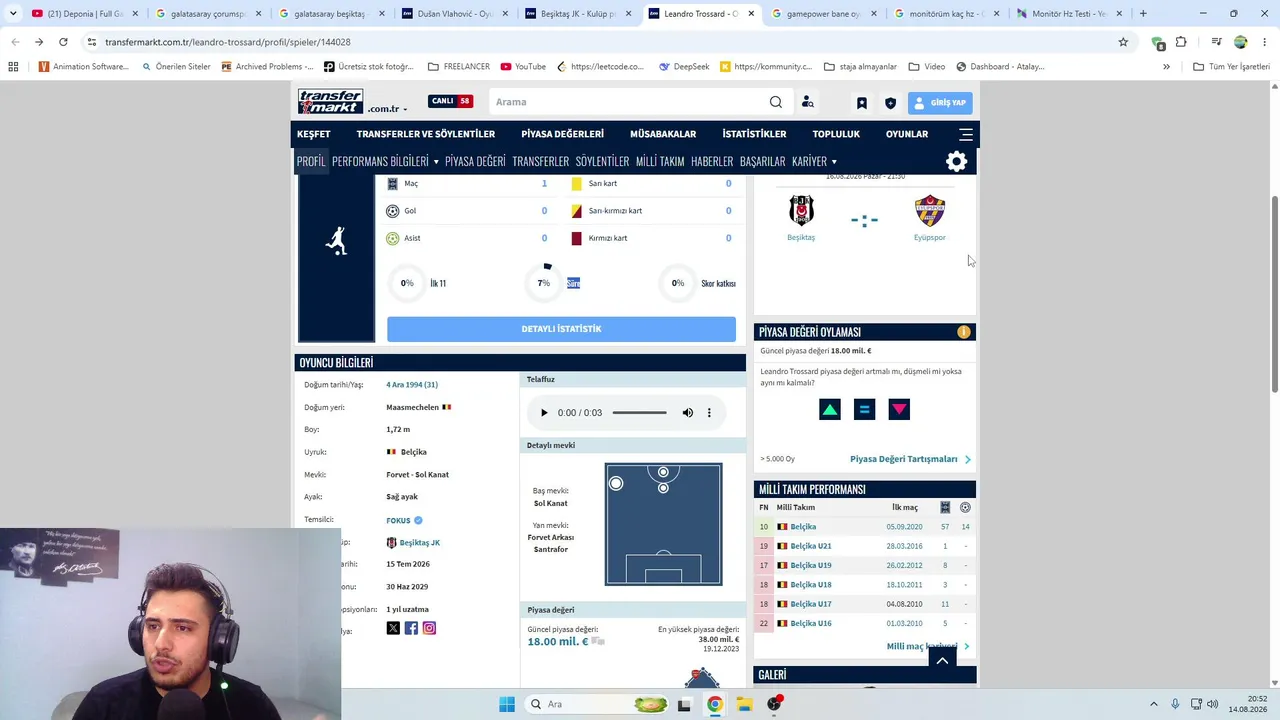Open the bookmarks apps grid icon
The width and height of the screenshot is (1280, 720).
[x=13, y=67]
